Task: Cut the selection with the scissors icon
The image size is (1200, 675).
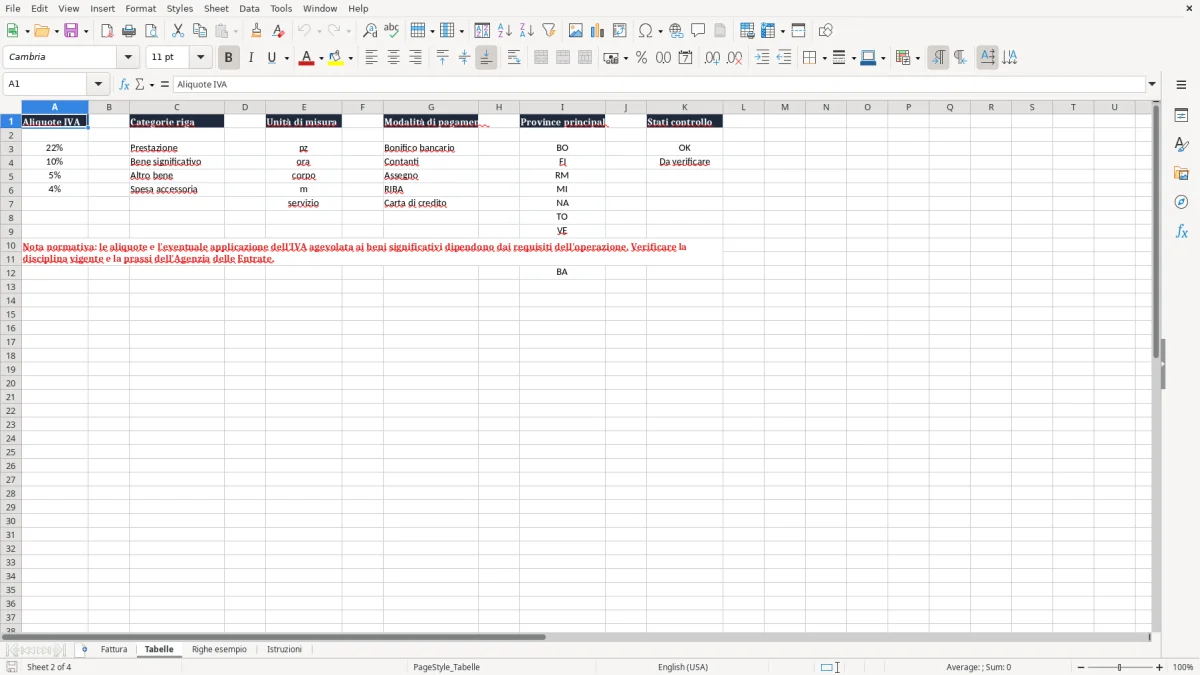Action: point(178,31)
